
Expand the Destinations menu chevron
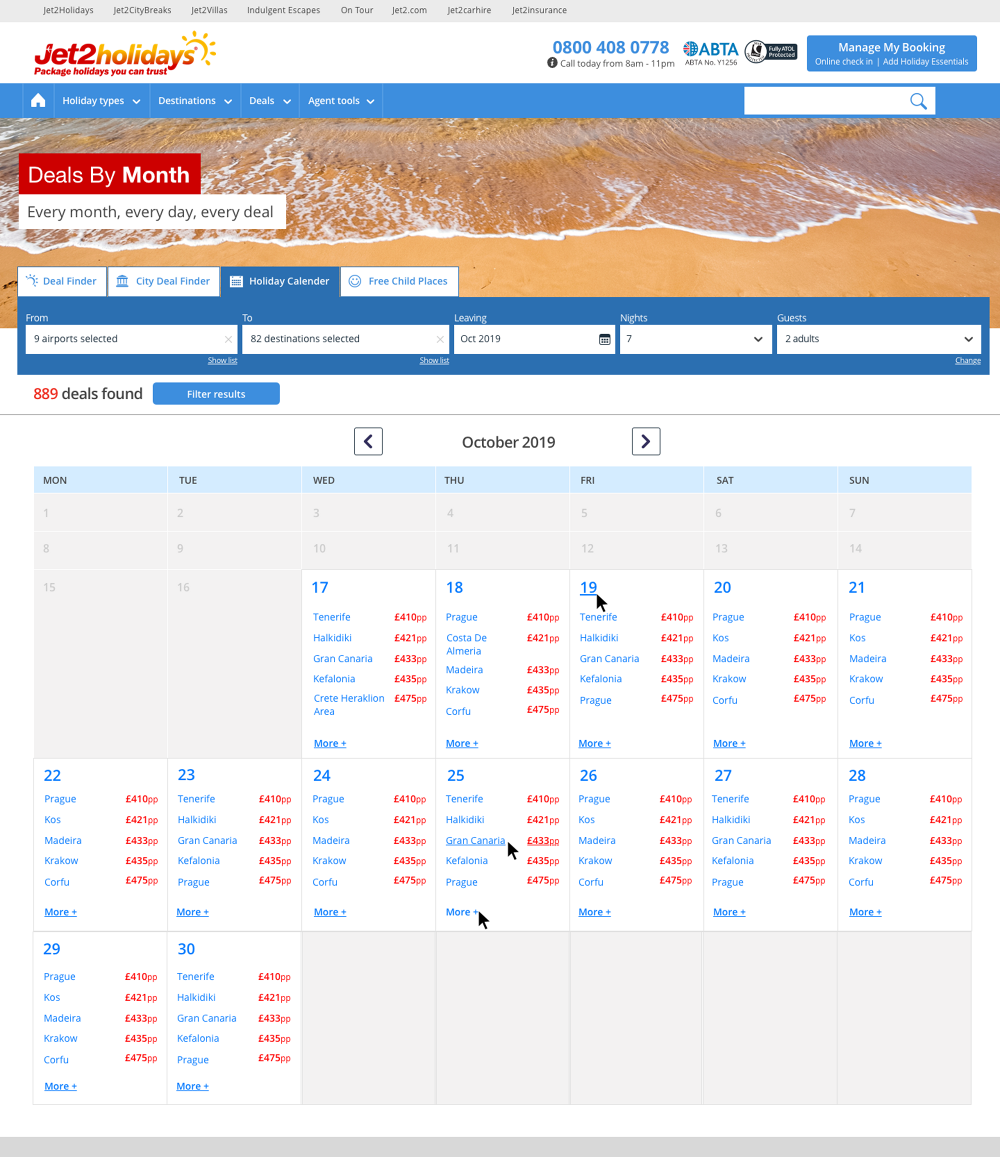click(228, 100)
